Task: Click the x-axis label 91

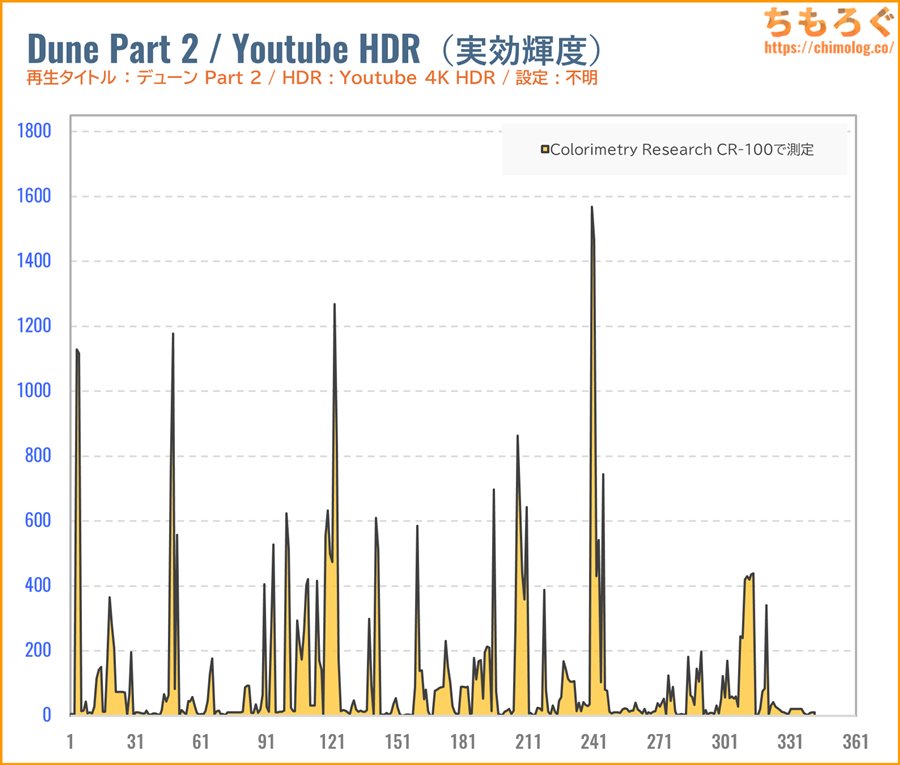Action: click(x=266, y=741)
